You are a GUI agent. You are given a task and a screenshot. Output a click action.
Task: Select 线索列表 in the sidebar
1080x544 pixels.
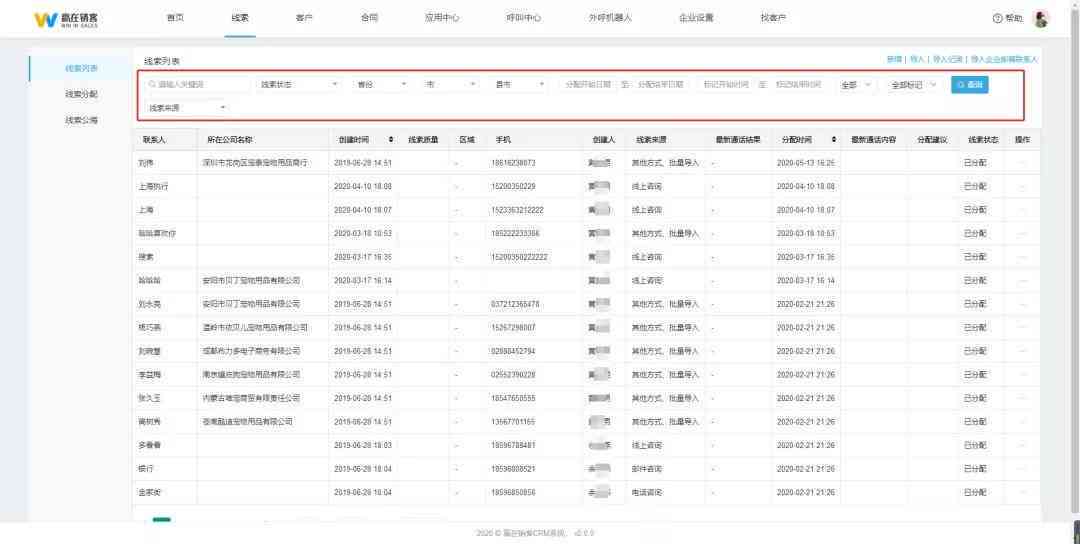[81, 68]
